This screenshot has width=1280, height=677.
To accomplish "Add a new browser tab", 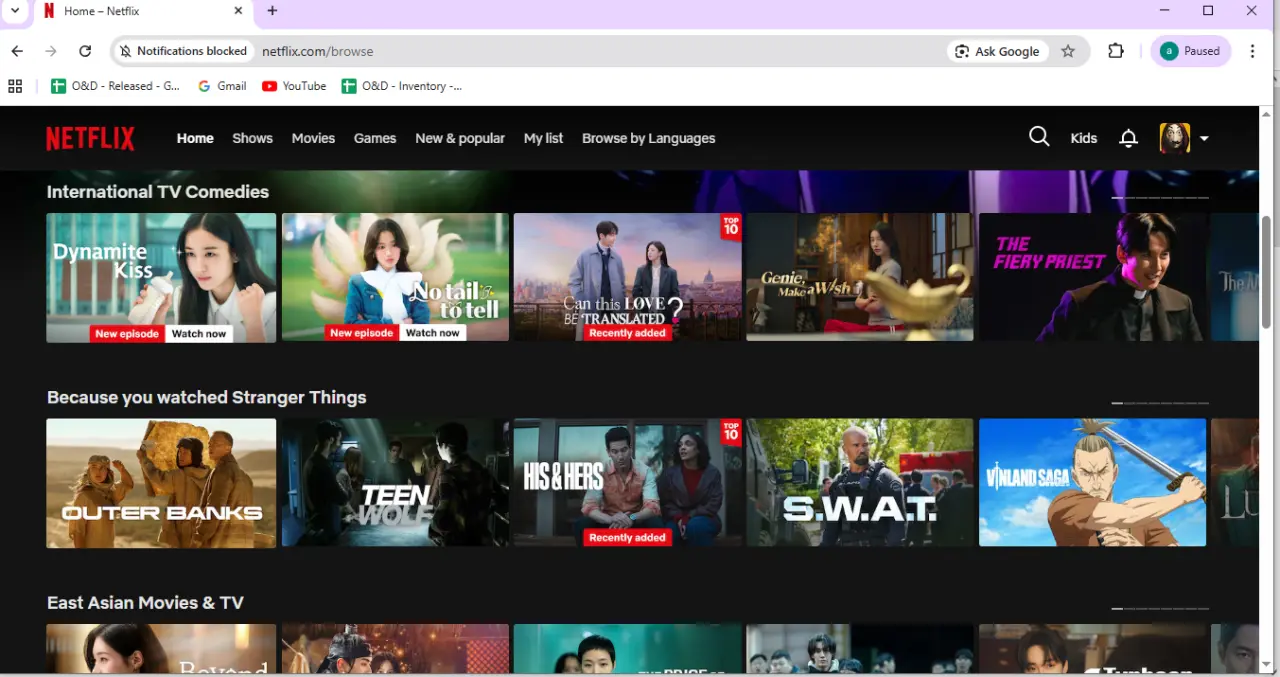I will 272,11.
